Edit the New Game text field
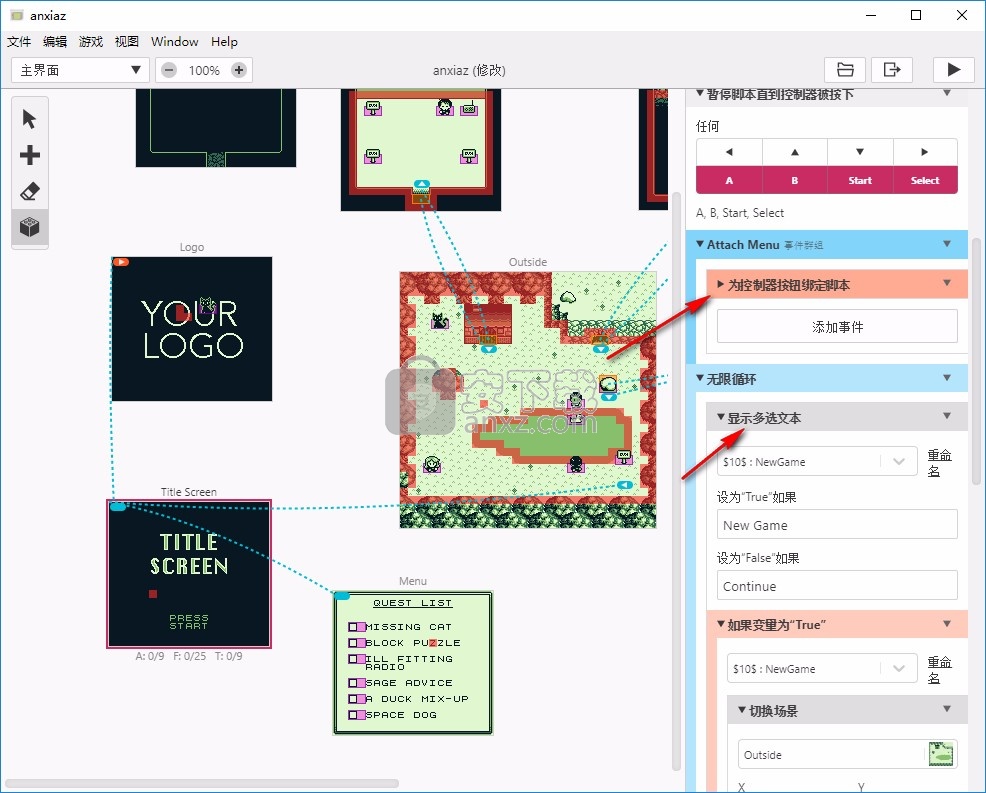The image size is (986, 793). point(837,525)
